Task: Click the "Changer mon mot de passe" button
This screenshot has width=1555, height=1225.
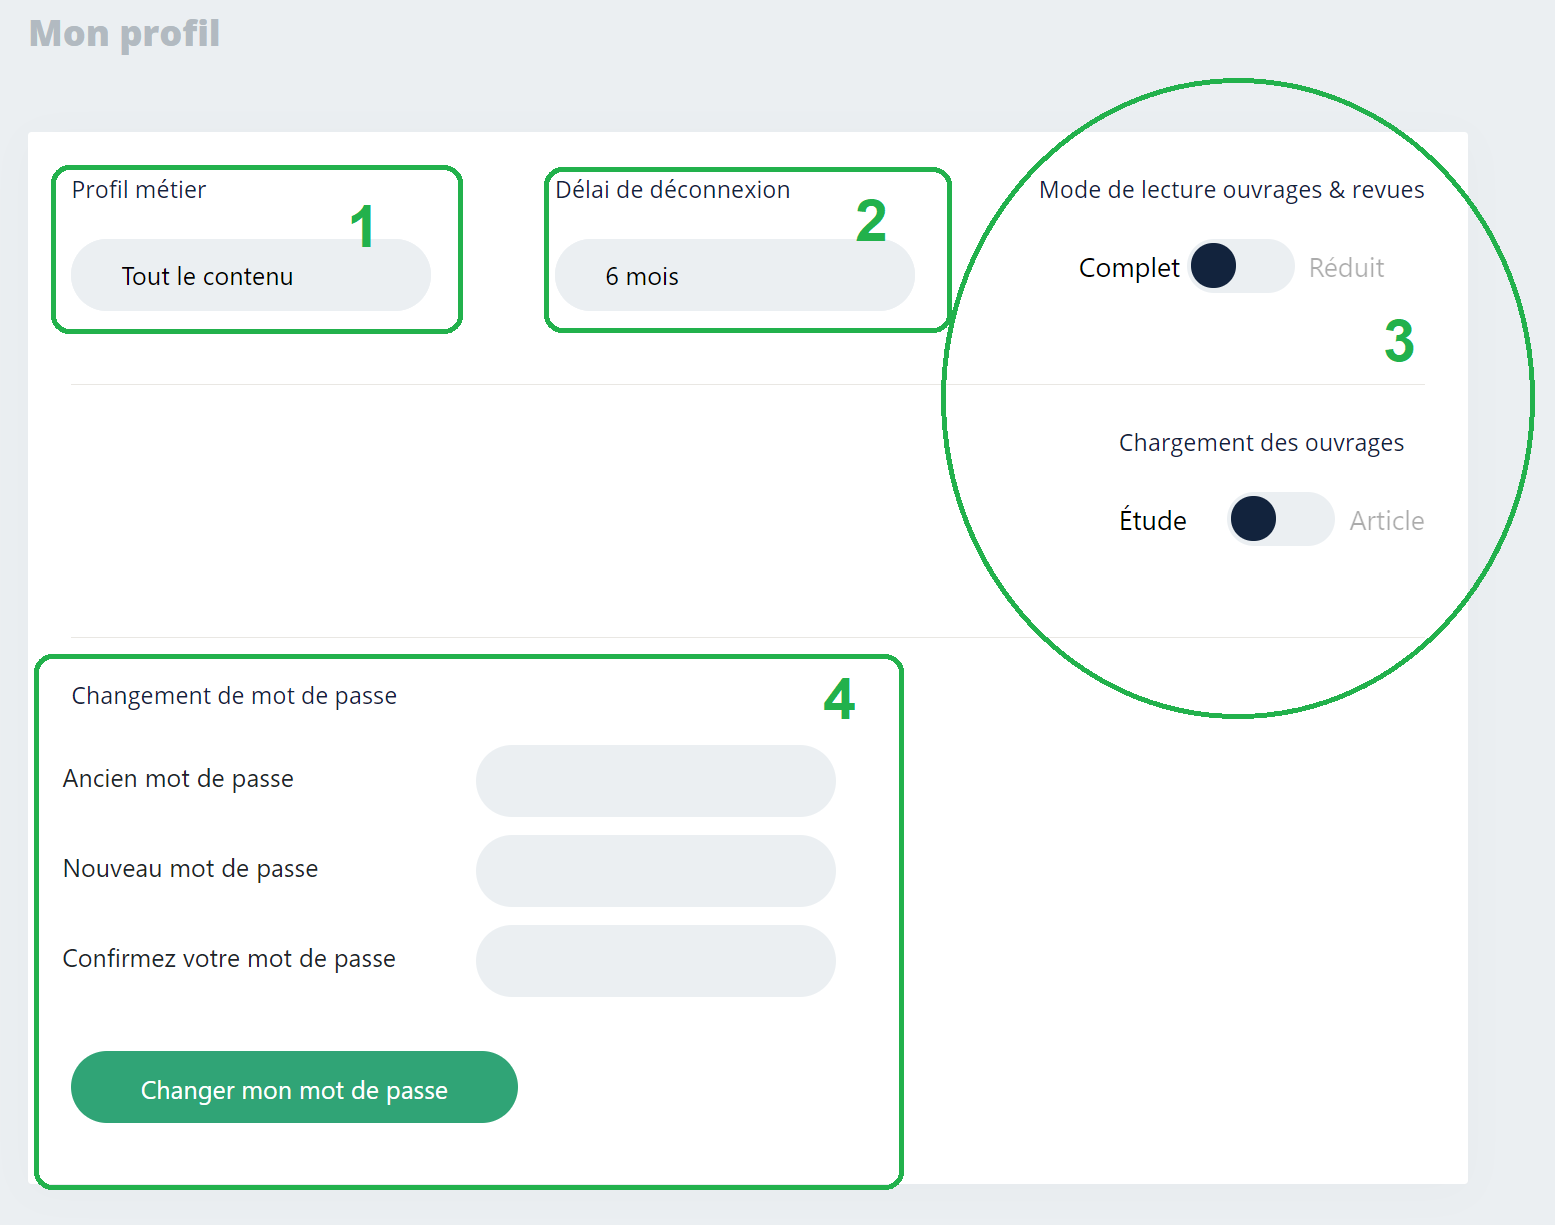Action: click(294, 1089)
